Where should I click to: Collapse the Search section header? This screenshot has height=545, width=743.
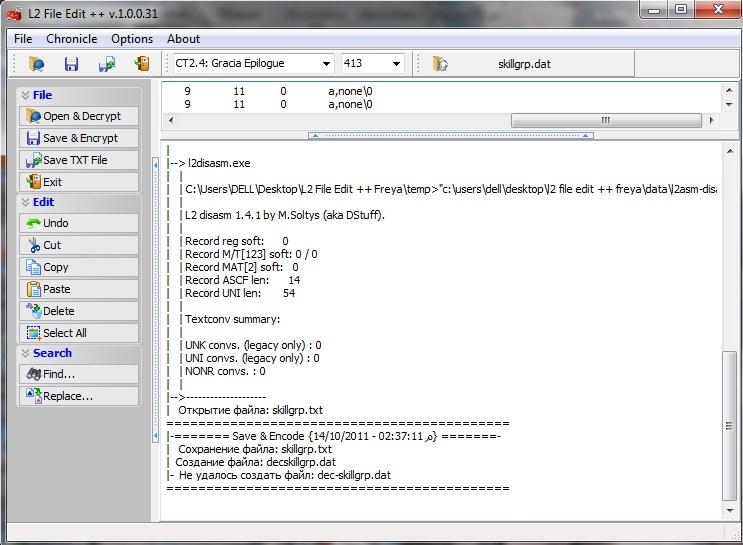pyautogui.click(x=78, y=353)
